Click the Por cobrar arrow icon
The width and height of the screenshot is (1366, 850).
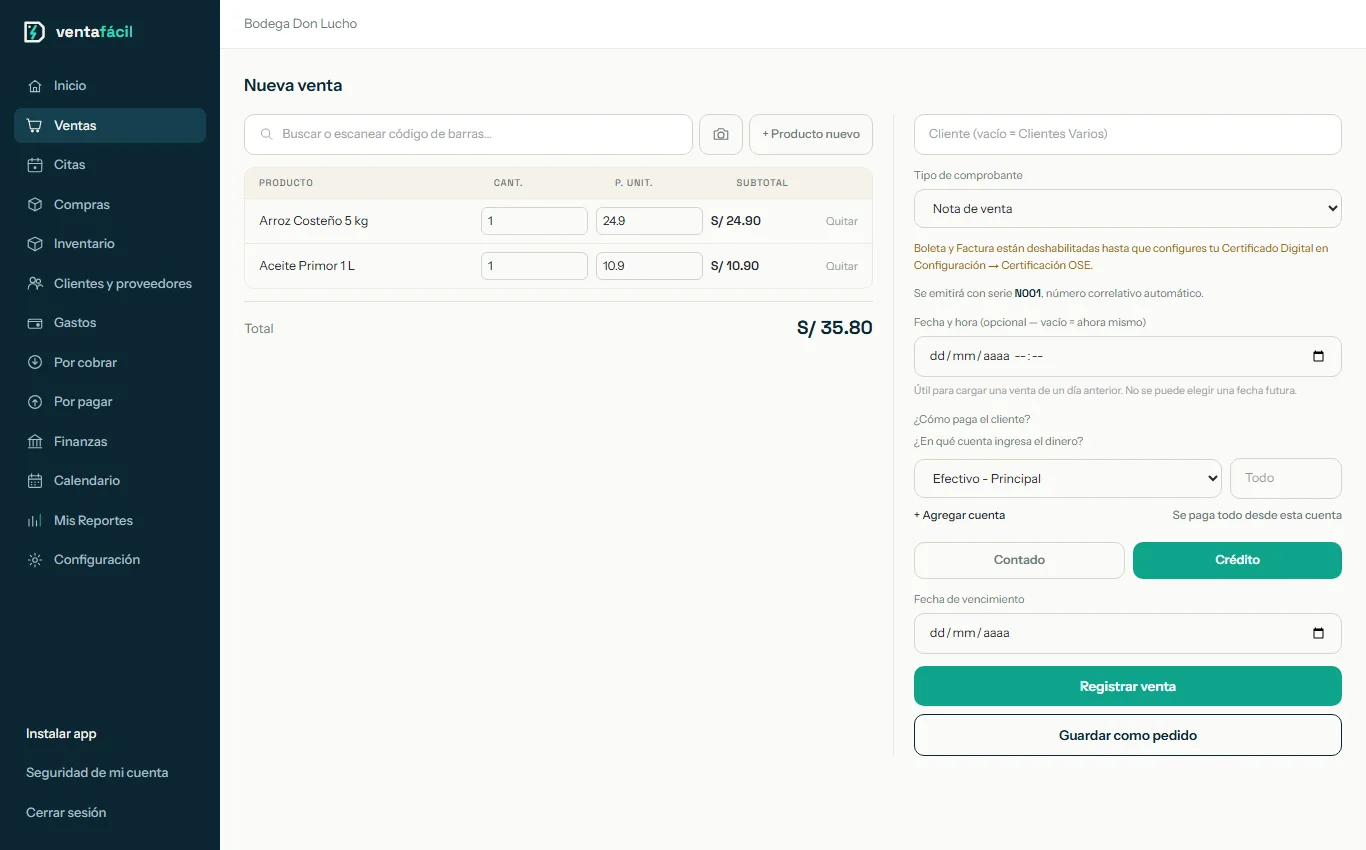(35, 363)
